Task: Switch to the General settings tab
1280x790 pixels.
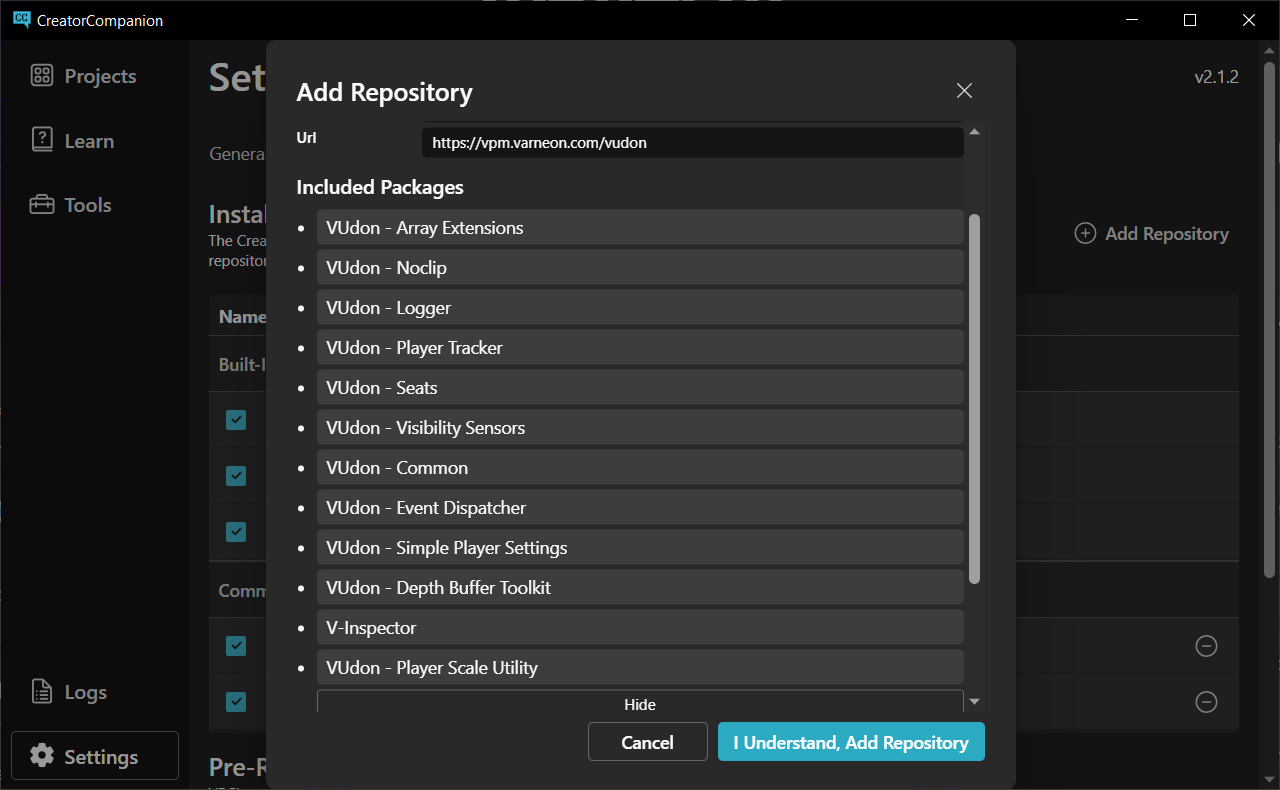Action: (237, 153)
